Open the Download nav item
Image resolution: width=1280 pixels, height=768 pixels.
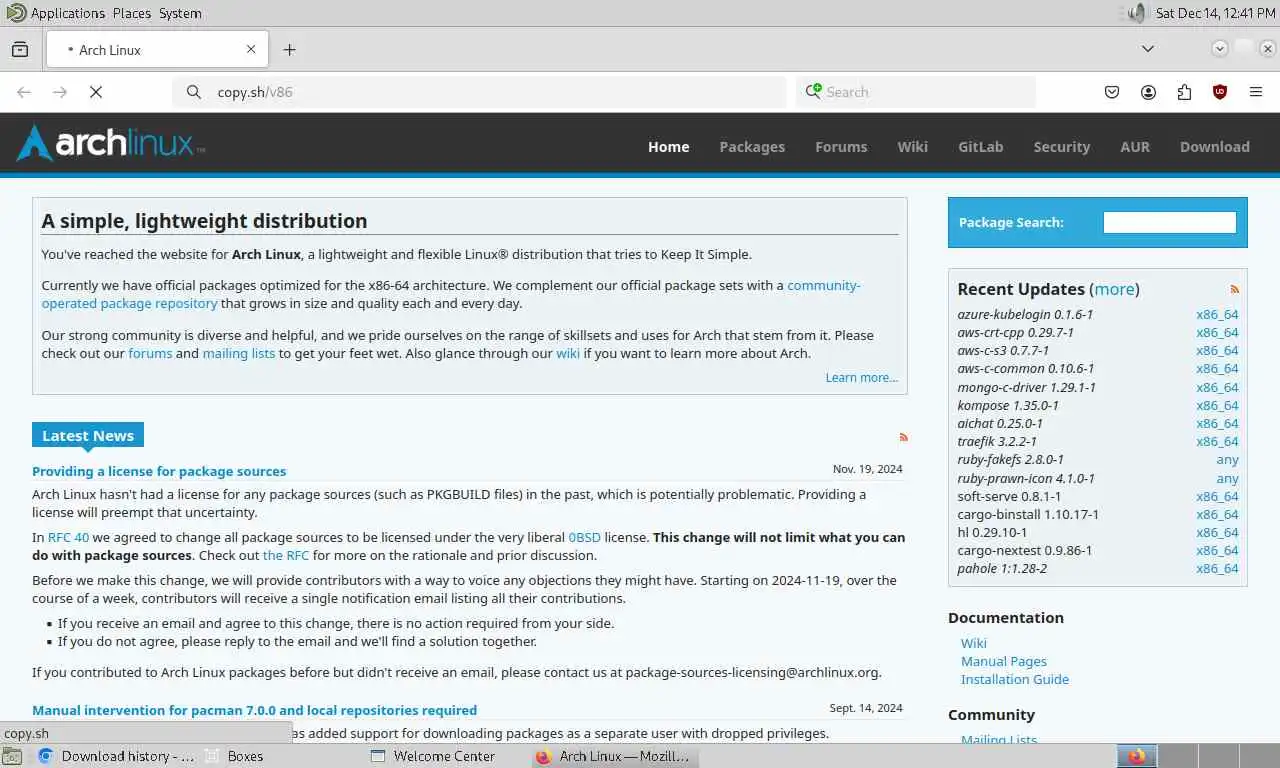1214,147
